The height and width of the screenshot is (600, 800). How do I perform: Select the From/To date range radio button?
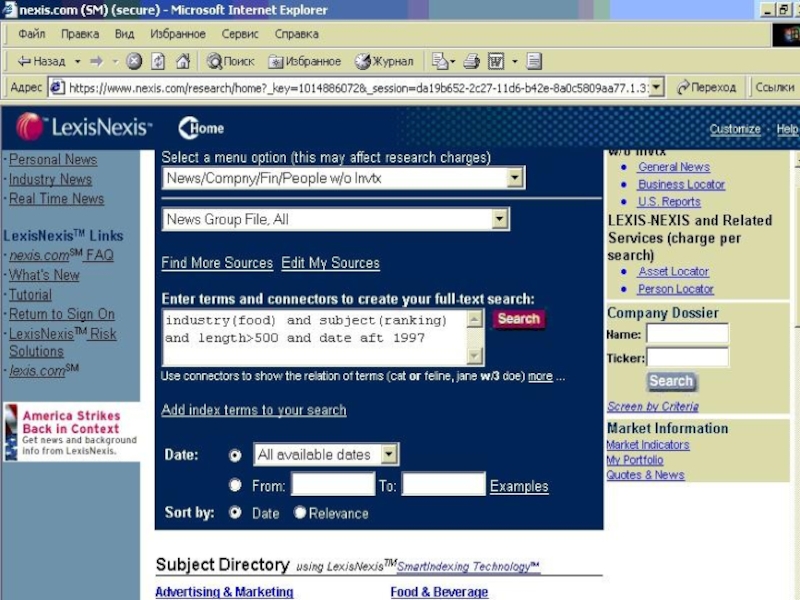click(x=235, y=485)
